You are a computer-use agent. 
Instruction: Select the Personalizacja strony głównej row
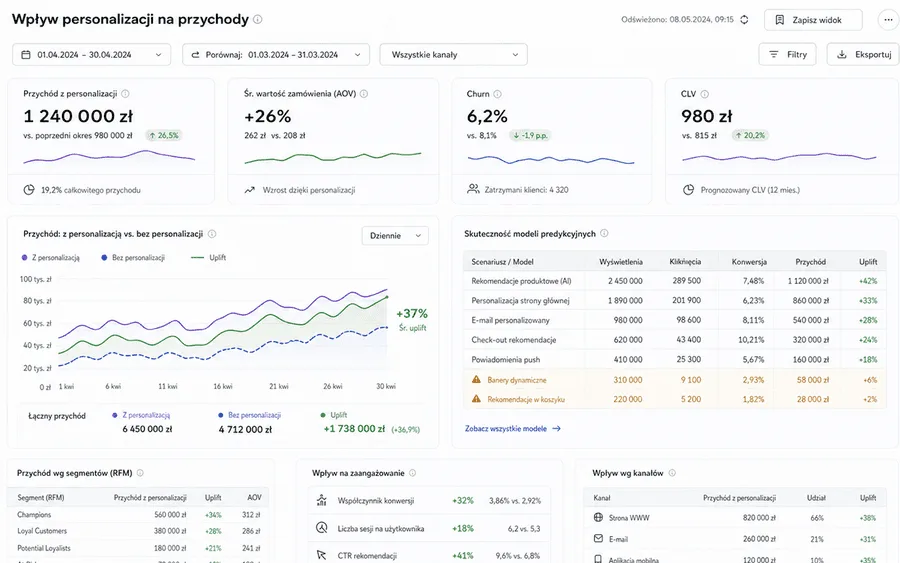[674, 301]
